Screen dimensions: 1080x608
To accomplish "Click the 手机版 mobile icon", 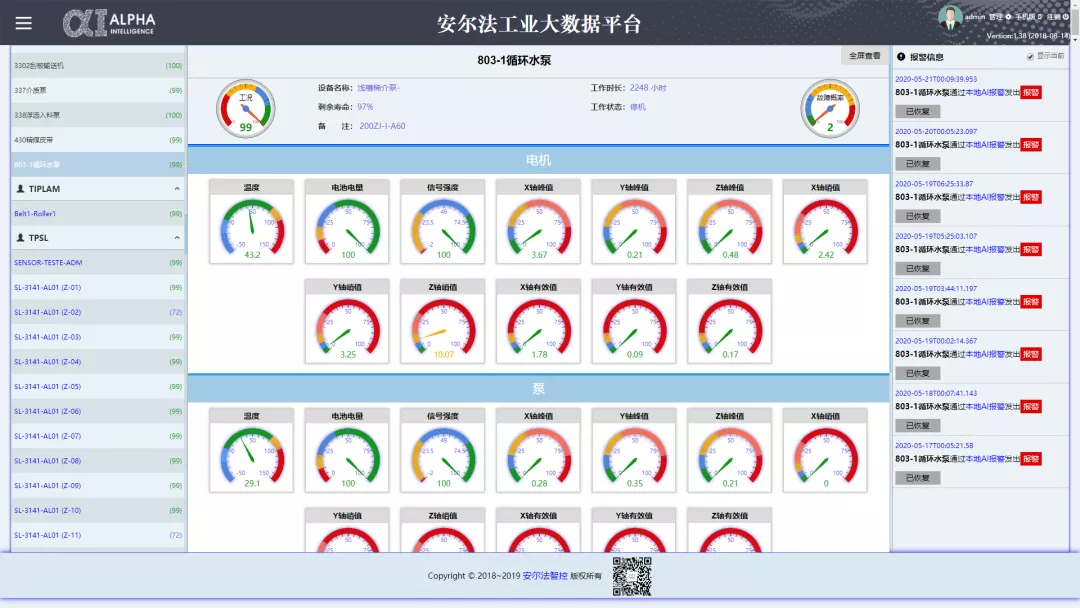I will tap(1041, 17).
